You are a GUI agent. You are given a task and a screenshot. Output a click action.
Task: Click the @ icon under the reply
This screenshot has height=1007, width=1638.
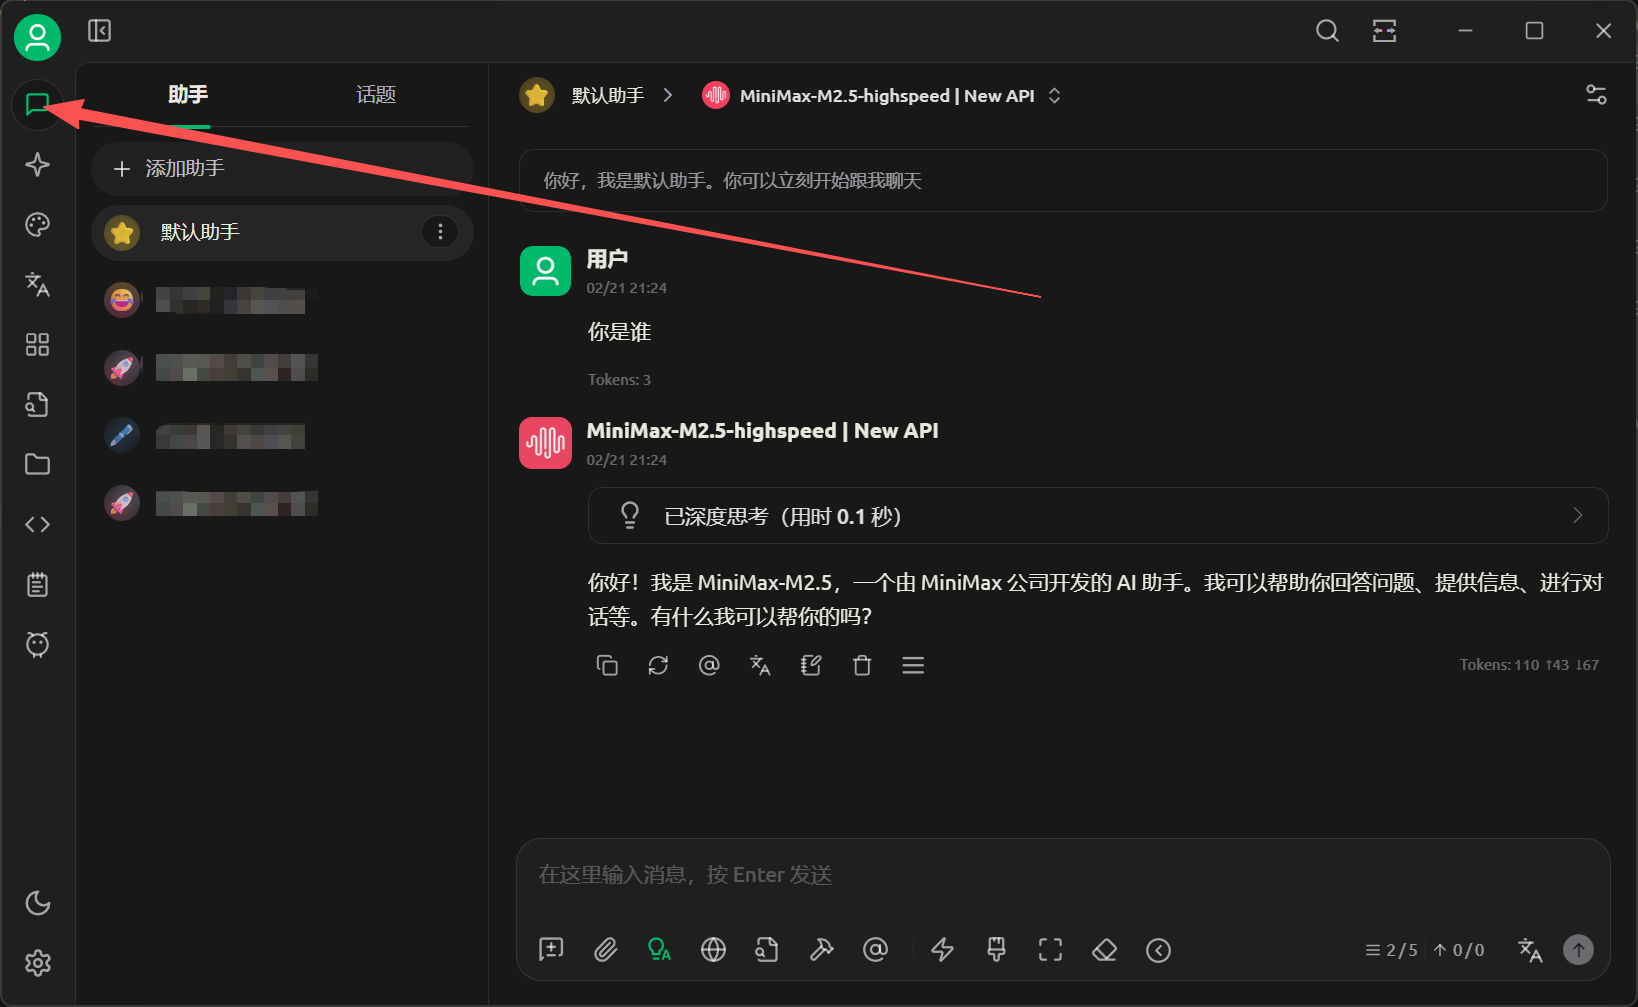709,665
